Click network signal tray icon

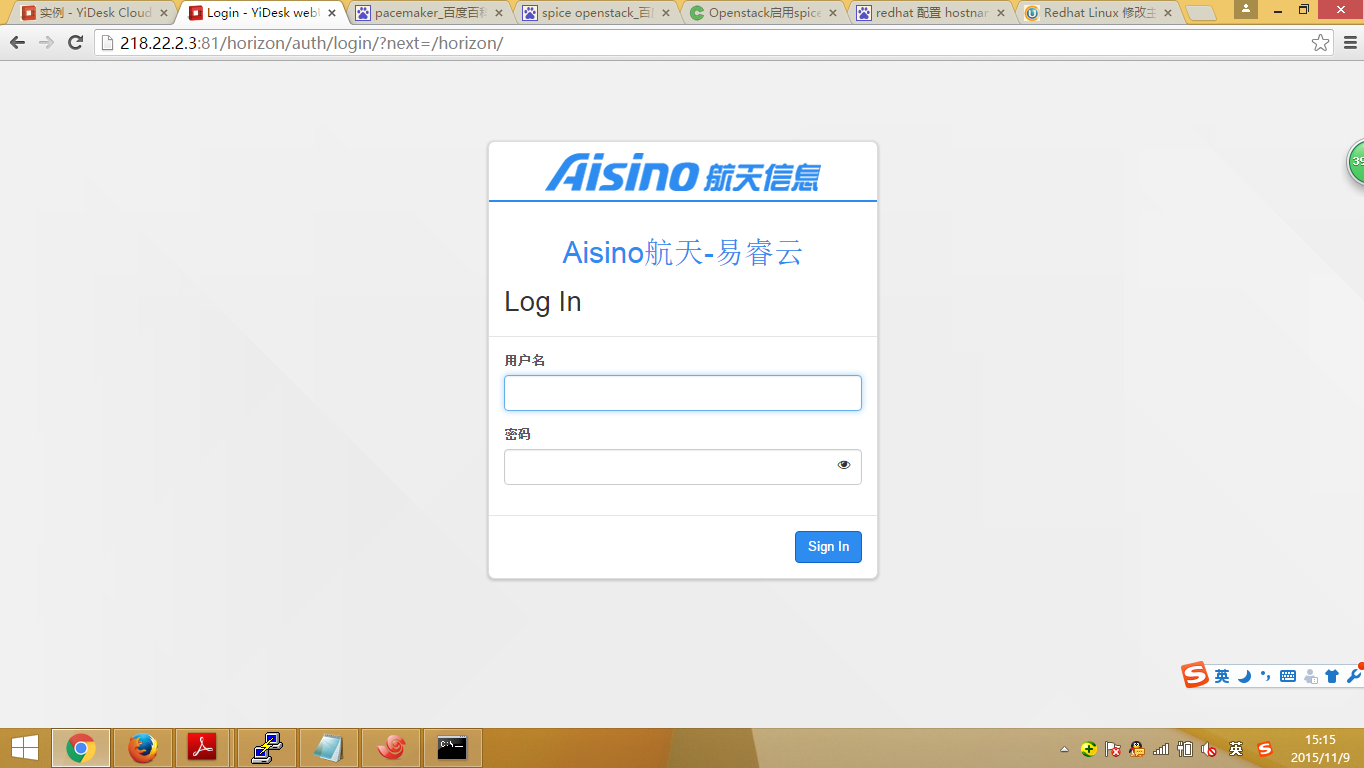[x=1161, y=748]
